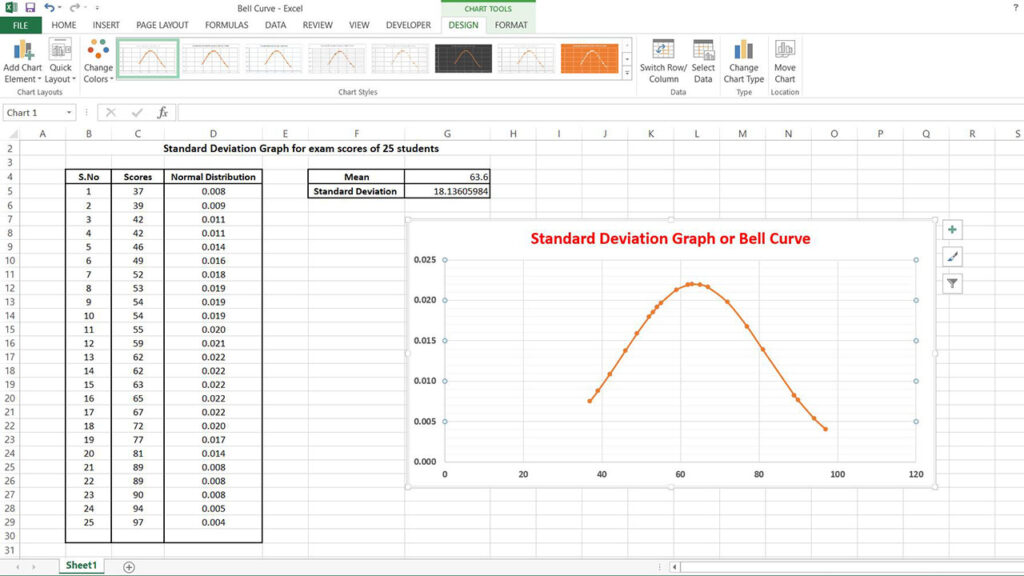Toggle the Chart Styles brush panel

(x=952, y=256)
